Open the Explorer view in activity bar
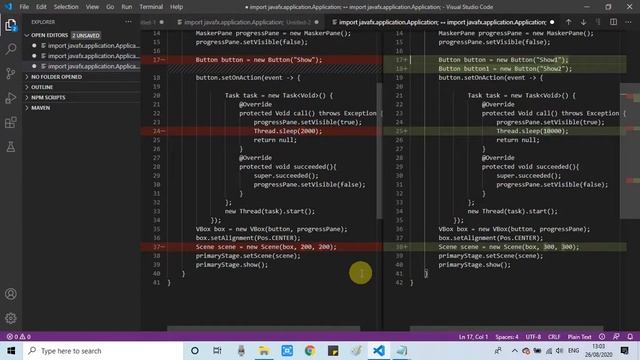The height and width of the screenshot is (360, 640). pyautogui.click(x=11, y=25)
